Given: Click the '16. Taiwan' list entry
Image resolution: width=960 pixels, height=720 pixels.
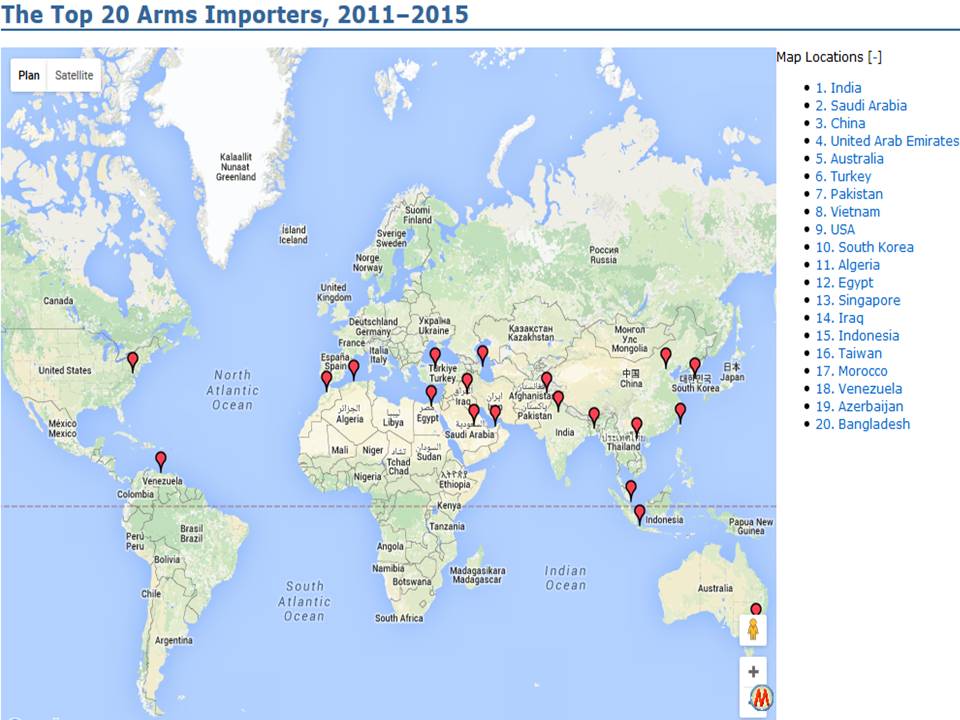Looking at the screenshot, I should 849,354.
